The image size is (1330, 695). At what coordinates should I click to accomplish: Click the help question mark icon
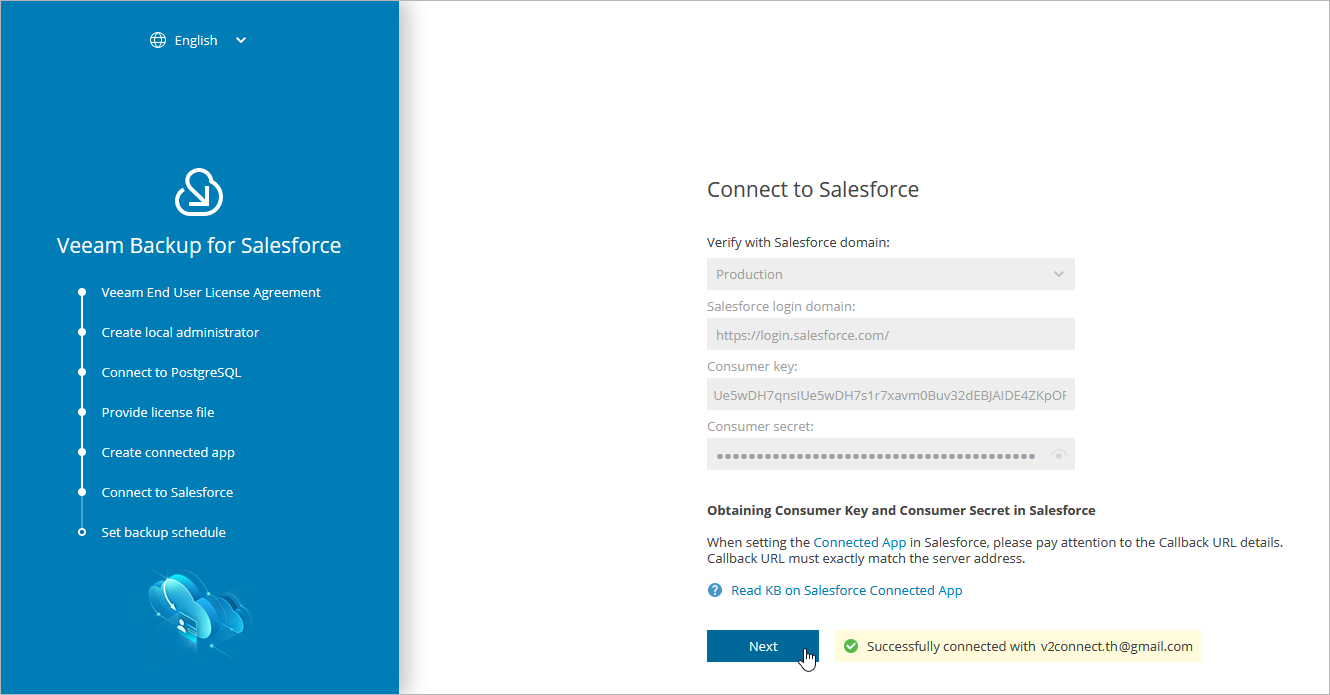point(715,590)
